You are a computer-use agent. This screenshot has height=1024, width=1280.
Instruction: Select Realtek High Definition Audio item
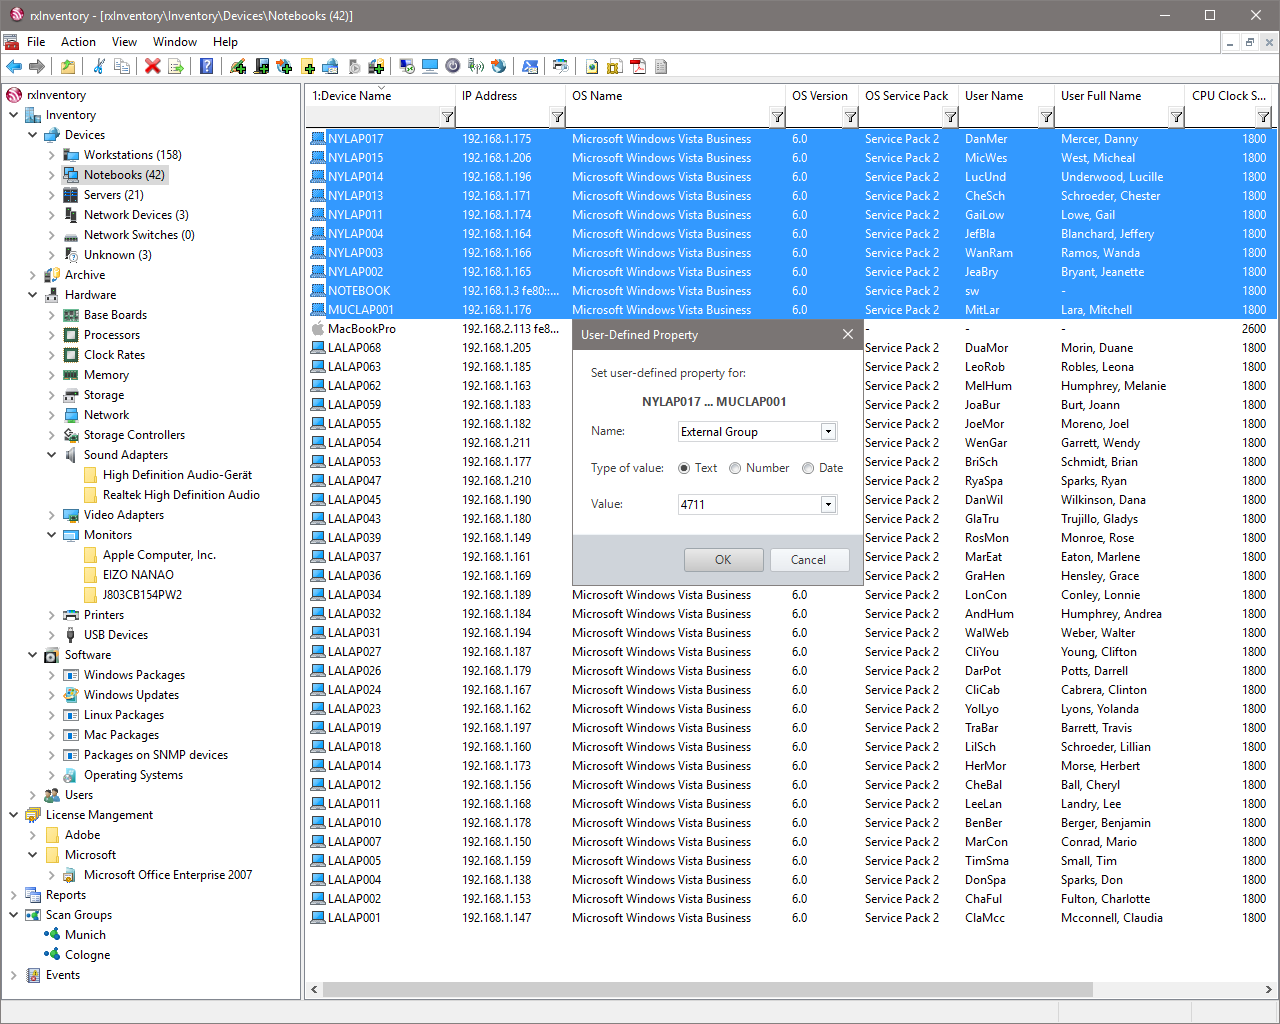181,495
